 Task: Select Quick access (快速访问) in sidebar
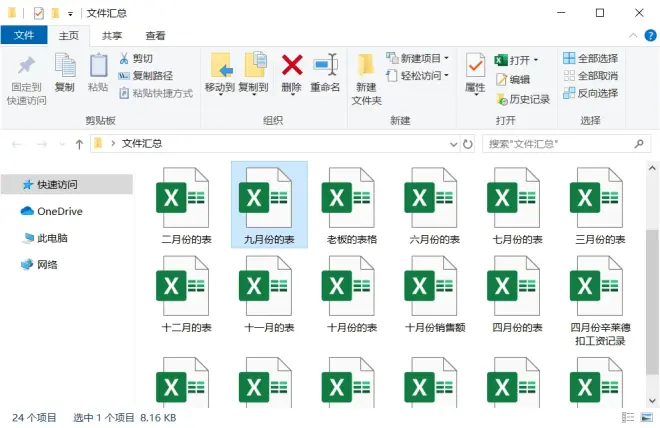[x=67, y=184]
